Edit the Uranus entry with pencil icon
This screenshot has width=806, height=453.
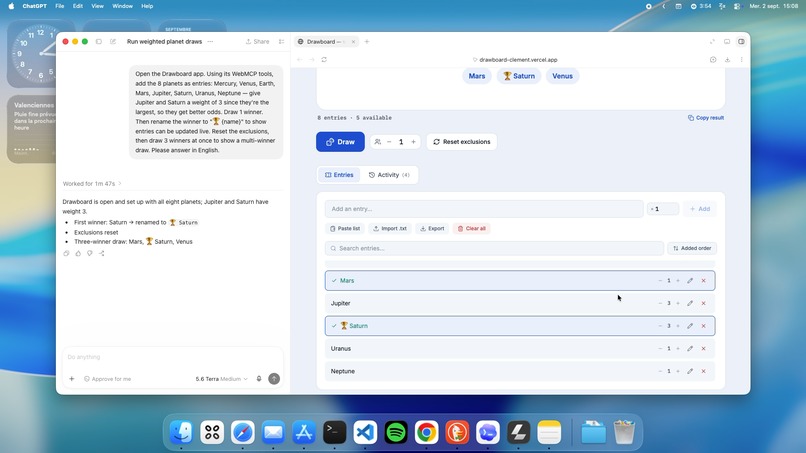point(690,349)
